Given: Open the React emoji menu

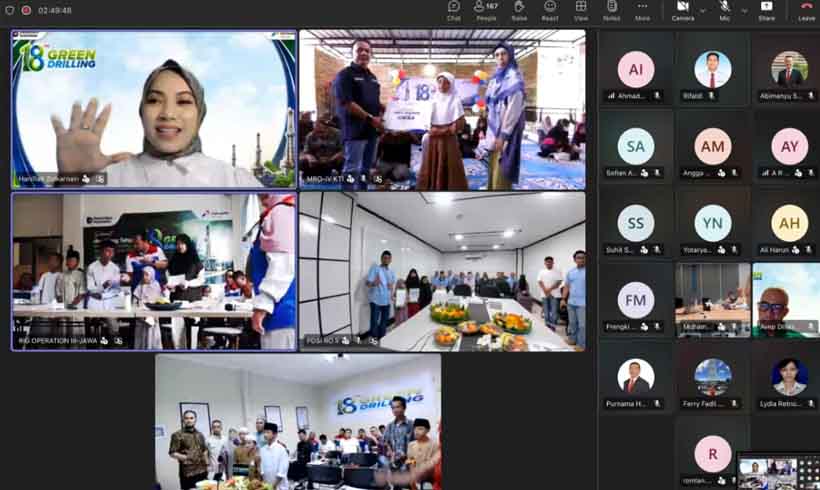Looking at the screenshot, I should click(550, 10).
